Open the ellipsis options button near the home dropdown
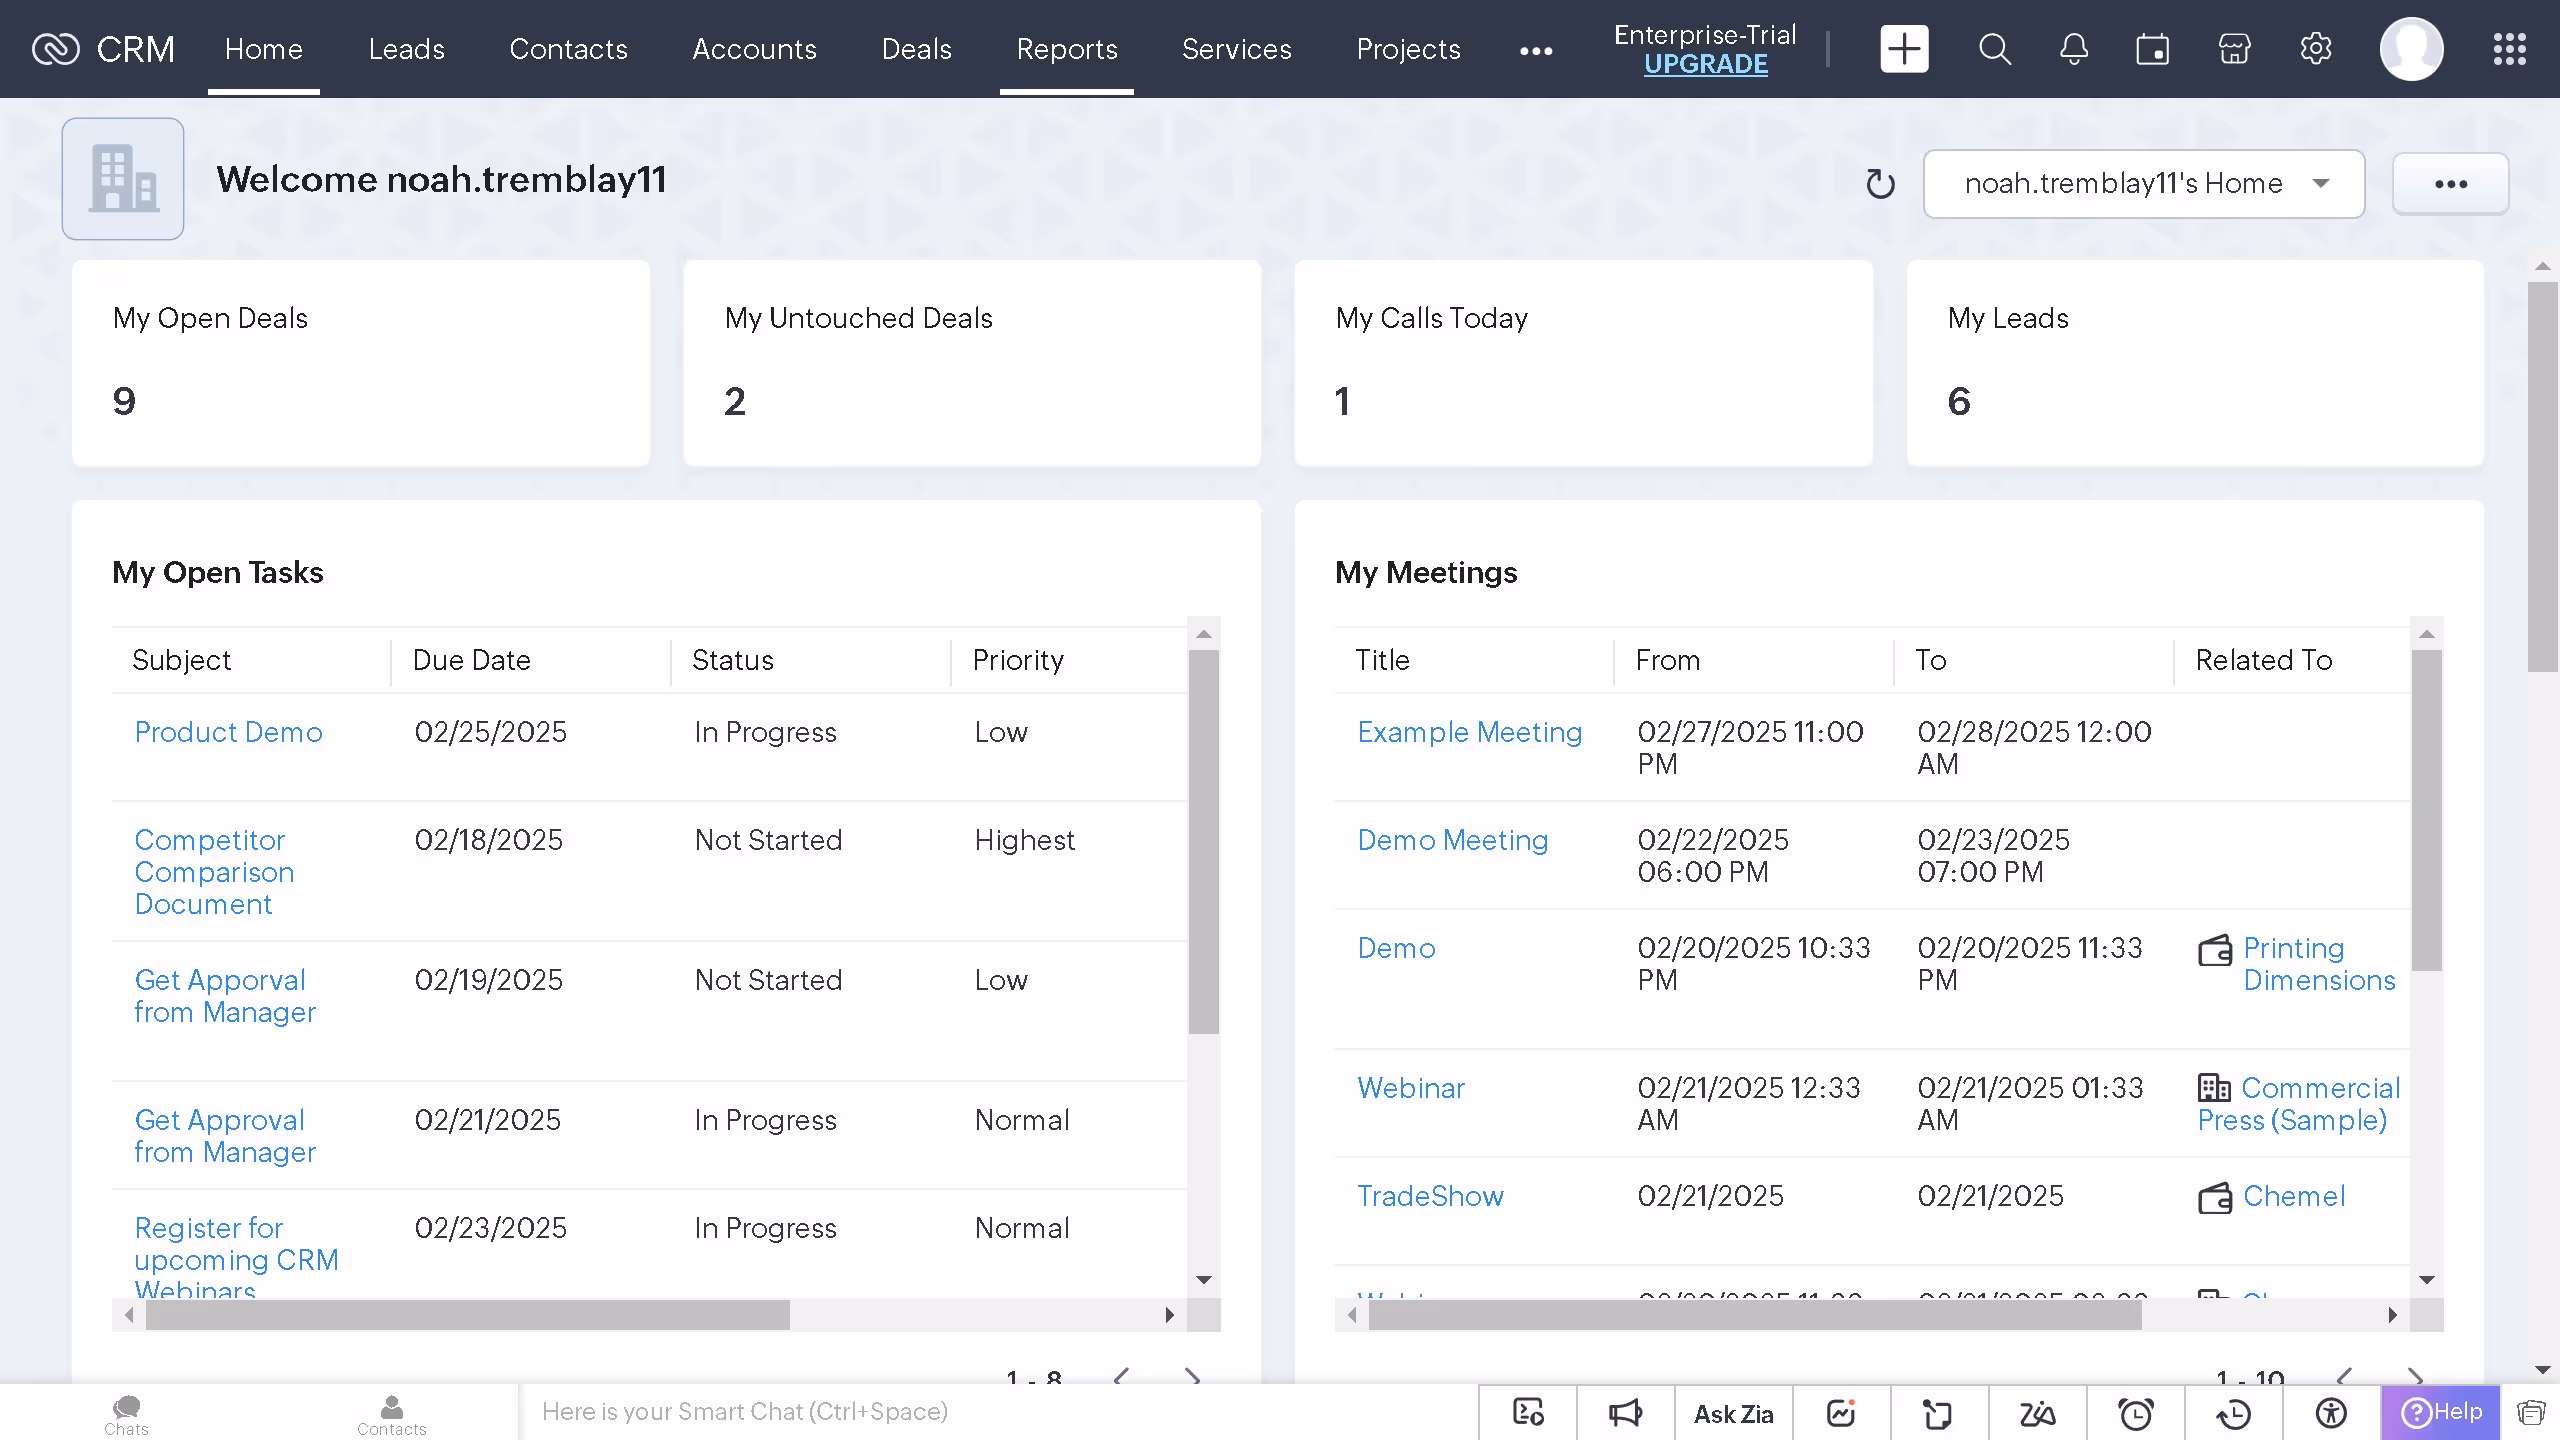The width and height of the screenshot is (2560, 1440). 2450,184
